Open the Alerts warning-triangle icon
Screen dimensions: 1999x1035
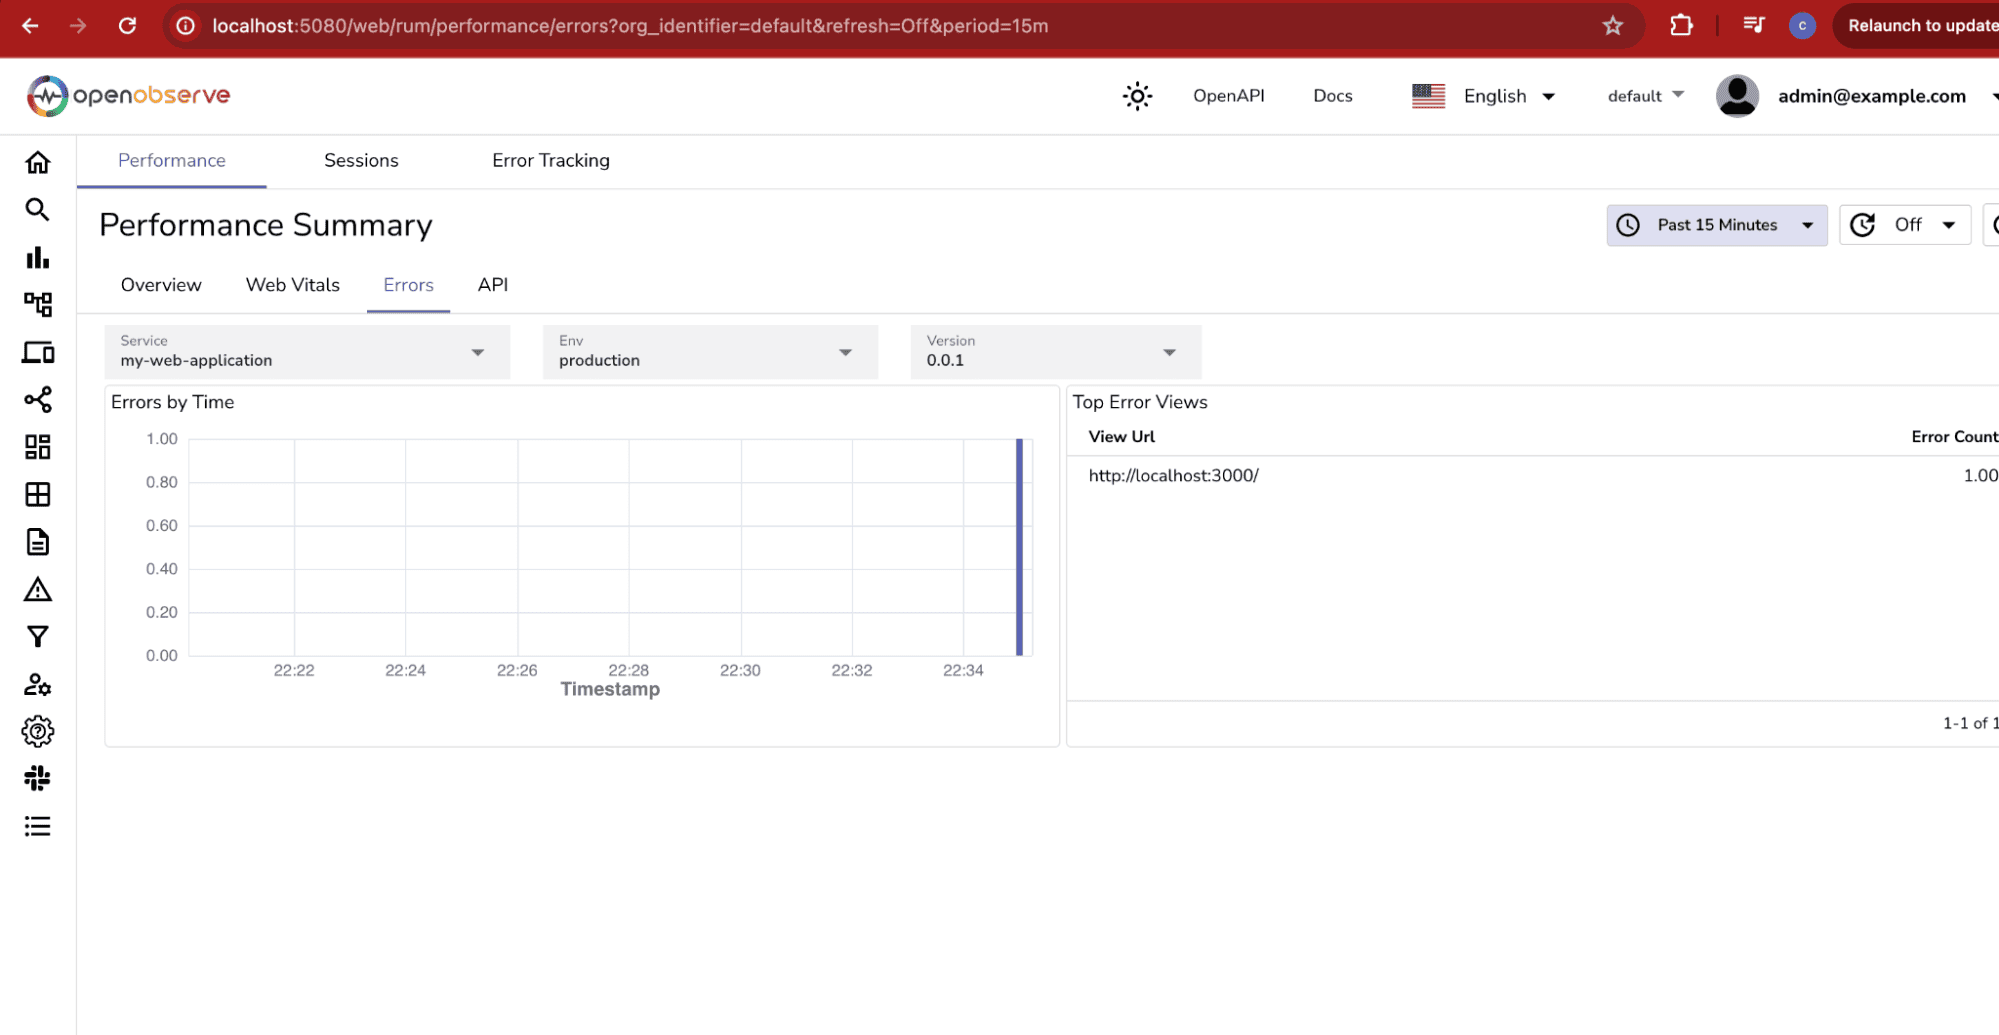point(37,589)
